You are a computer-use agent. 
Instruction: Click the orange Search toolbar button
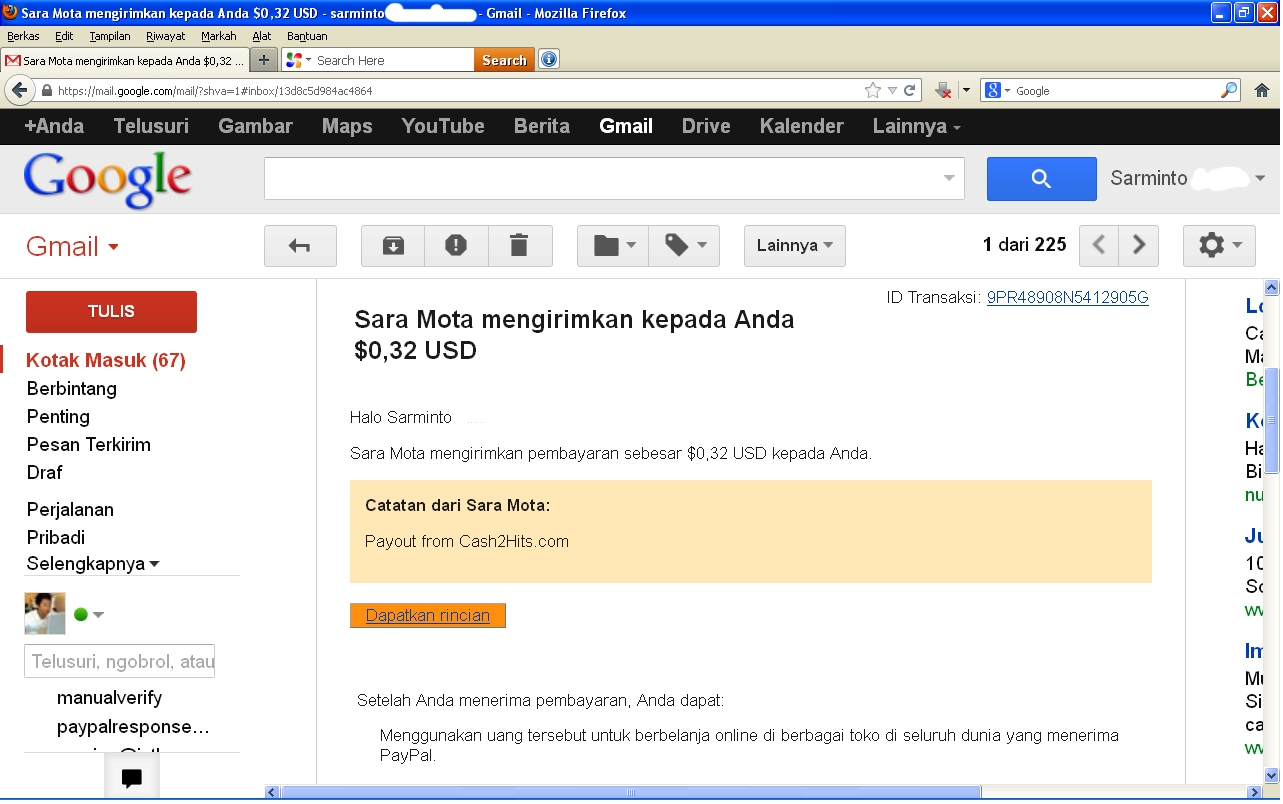504,60
